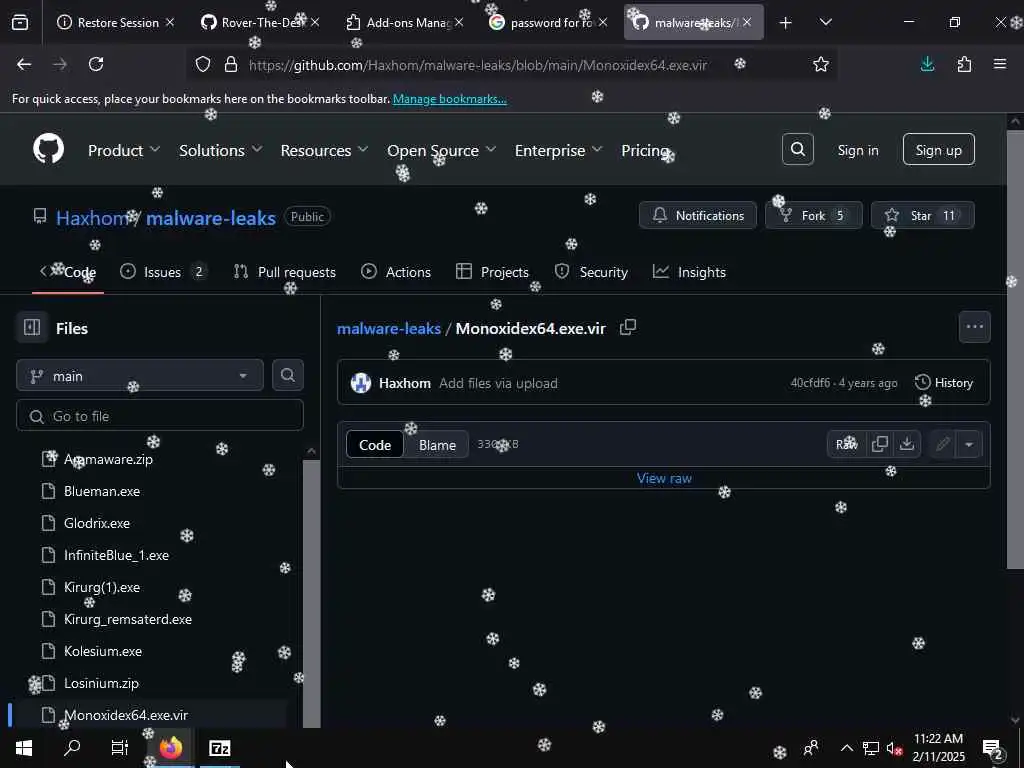Open the Projects tab
Viewport: 1024px width, 768px height.
click(x=492, y=272)
